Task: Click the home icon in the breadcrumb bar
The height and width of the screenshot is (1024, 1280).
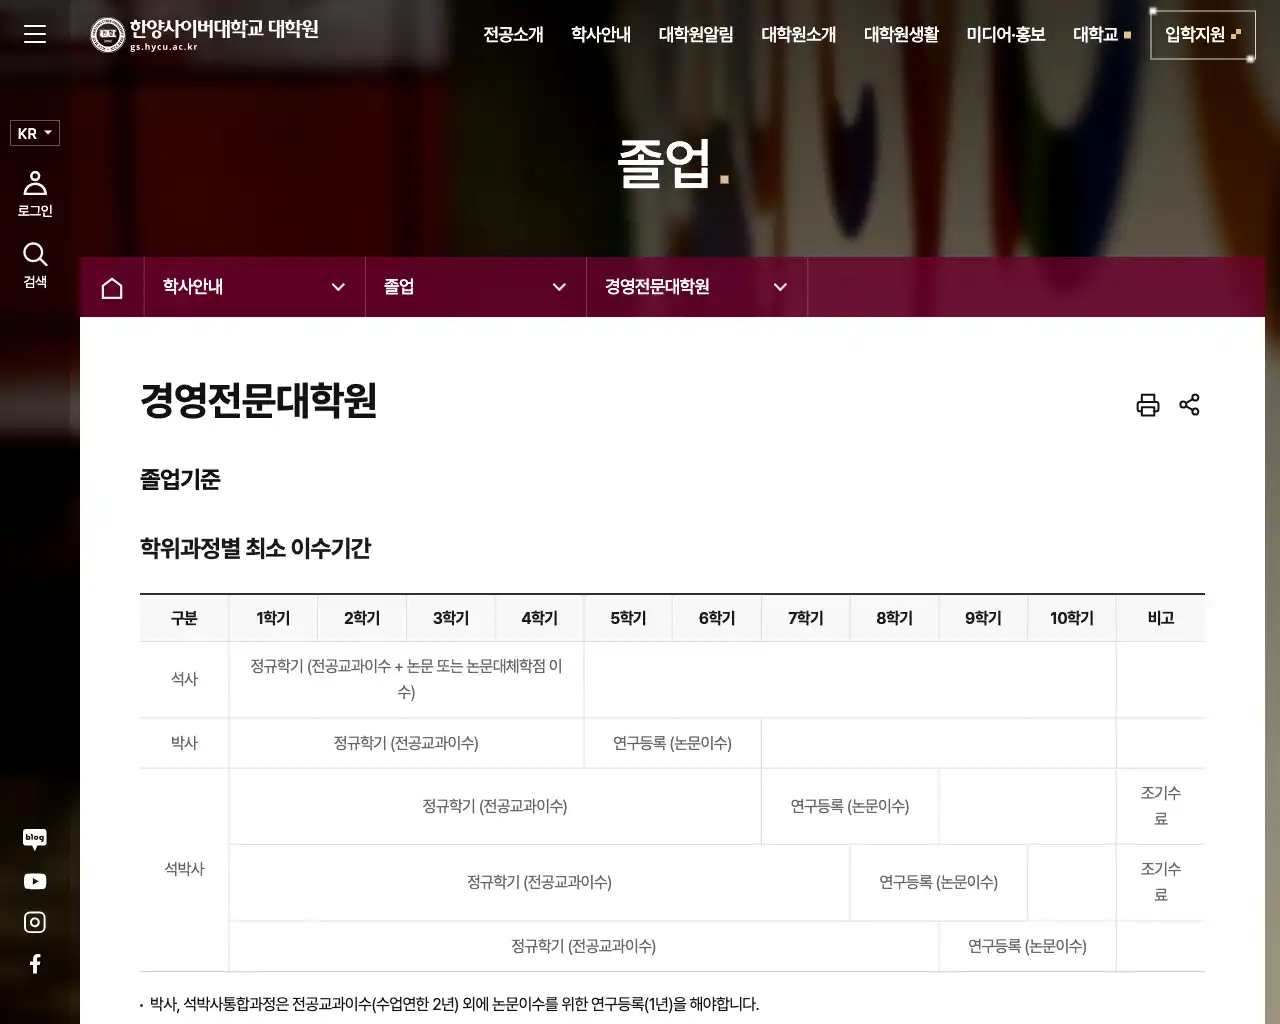Action: (x=111, y=287)
